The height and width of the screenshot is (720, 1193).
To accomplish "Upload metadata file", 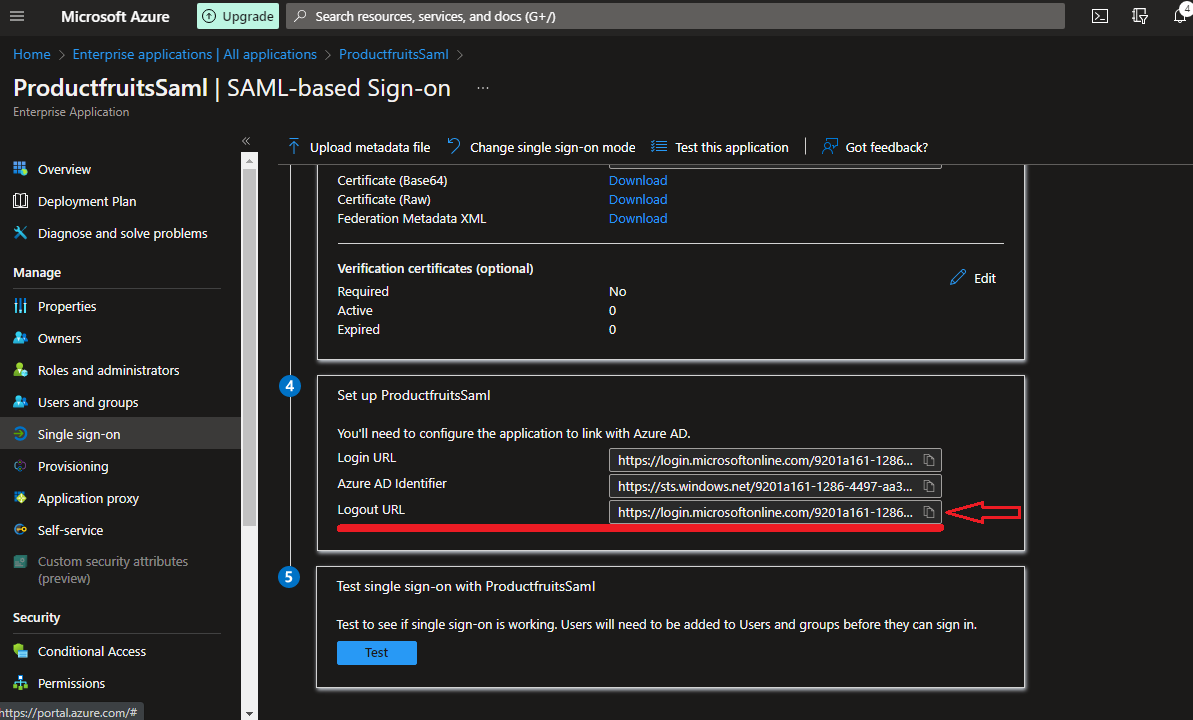I will (358, 146).
